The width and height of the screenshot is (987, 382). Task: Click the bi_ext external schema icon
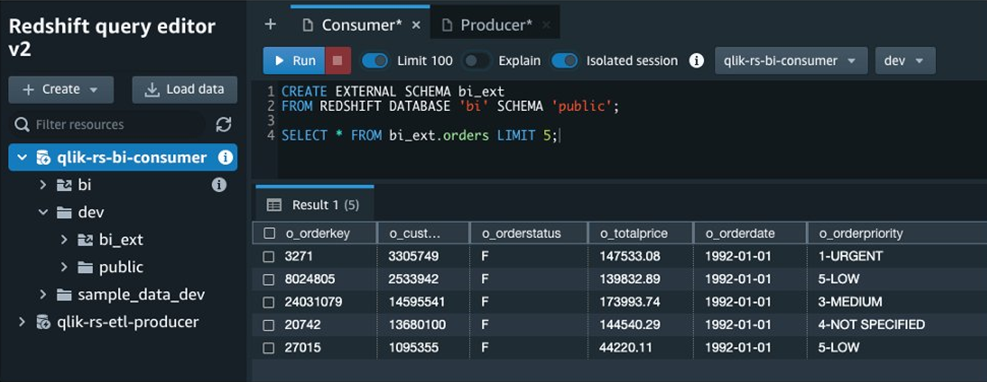pyautogui.click(x=85, y=240)
